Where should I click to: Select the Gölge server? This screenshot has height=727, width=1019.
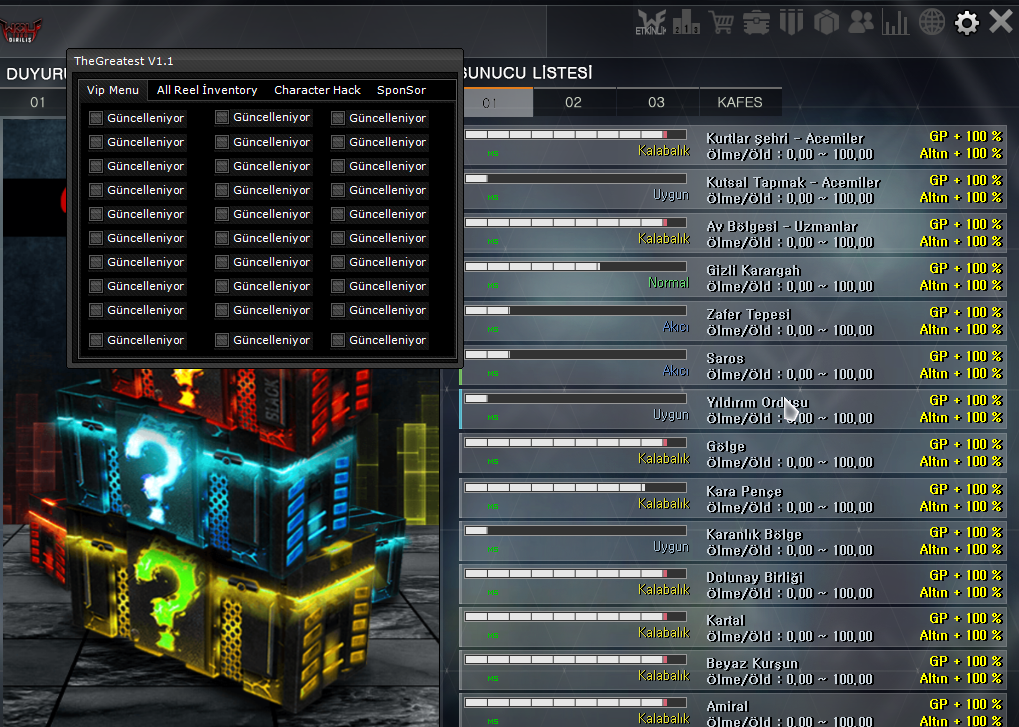(x=734, y=454)
